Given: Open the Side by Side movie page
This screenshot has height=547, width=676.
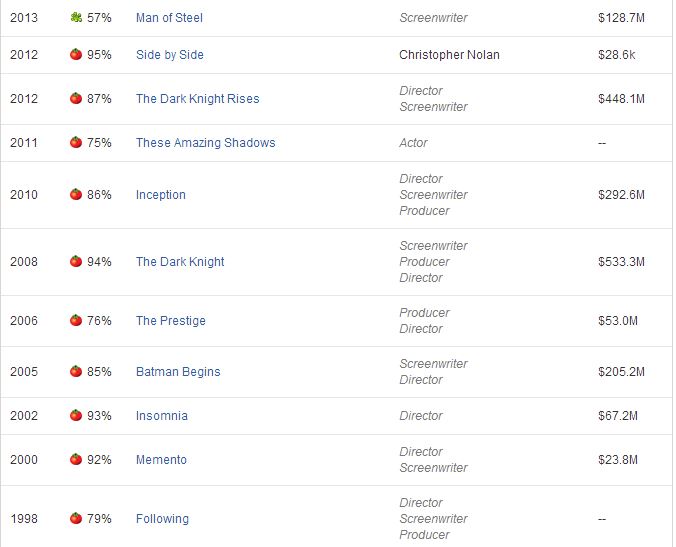Looking at the screenshot, I should coord(169,54).
